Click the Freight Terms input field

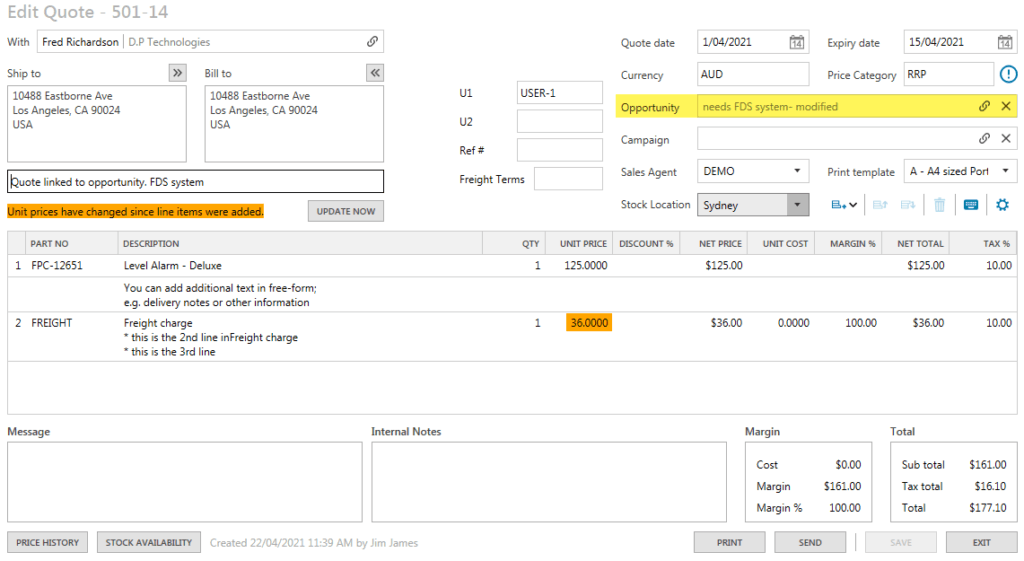(x=568, y=179)
